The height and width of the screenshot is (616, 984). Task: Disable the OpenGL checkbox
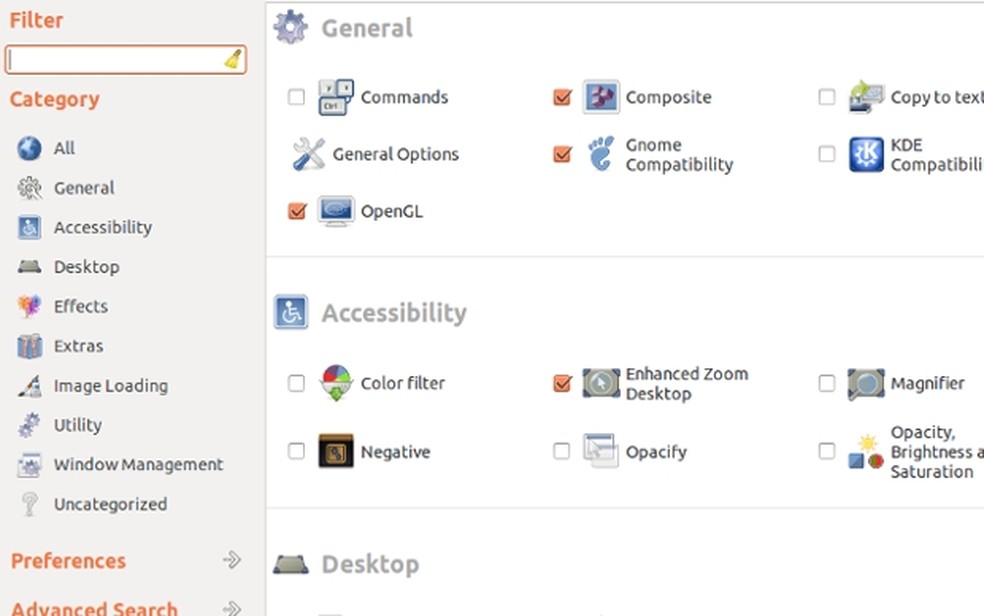point(296,211)
